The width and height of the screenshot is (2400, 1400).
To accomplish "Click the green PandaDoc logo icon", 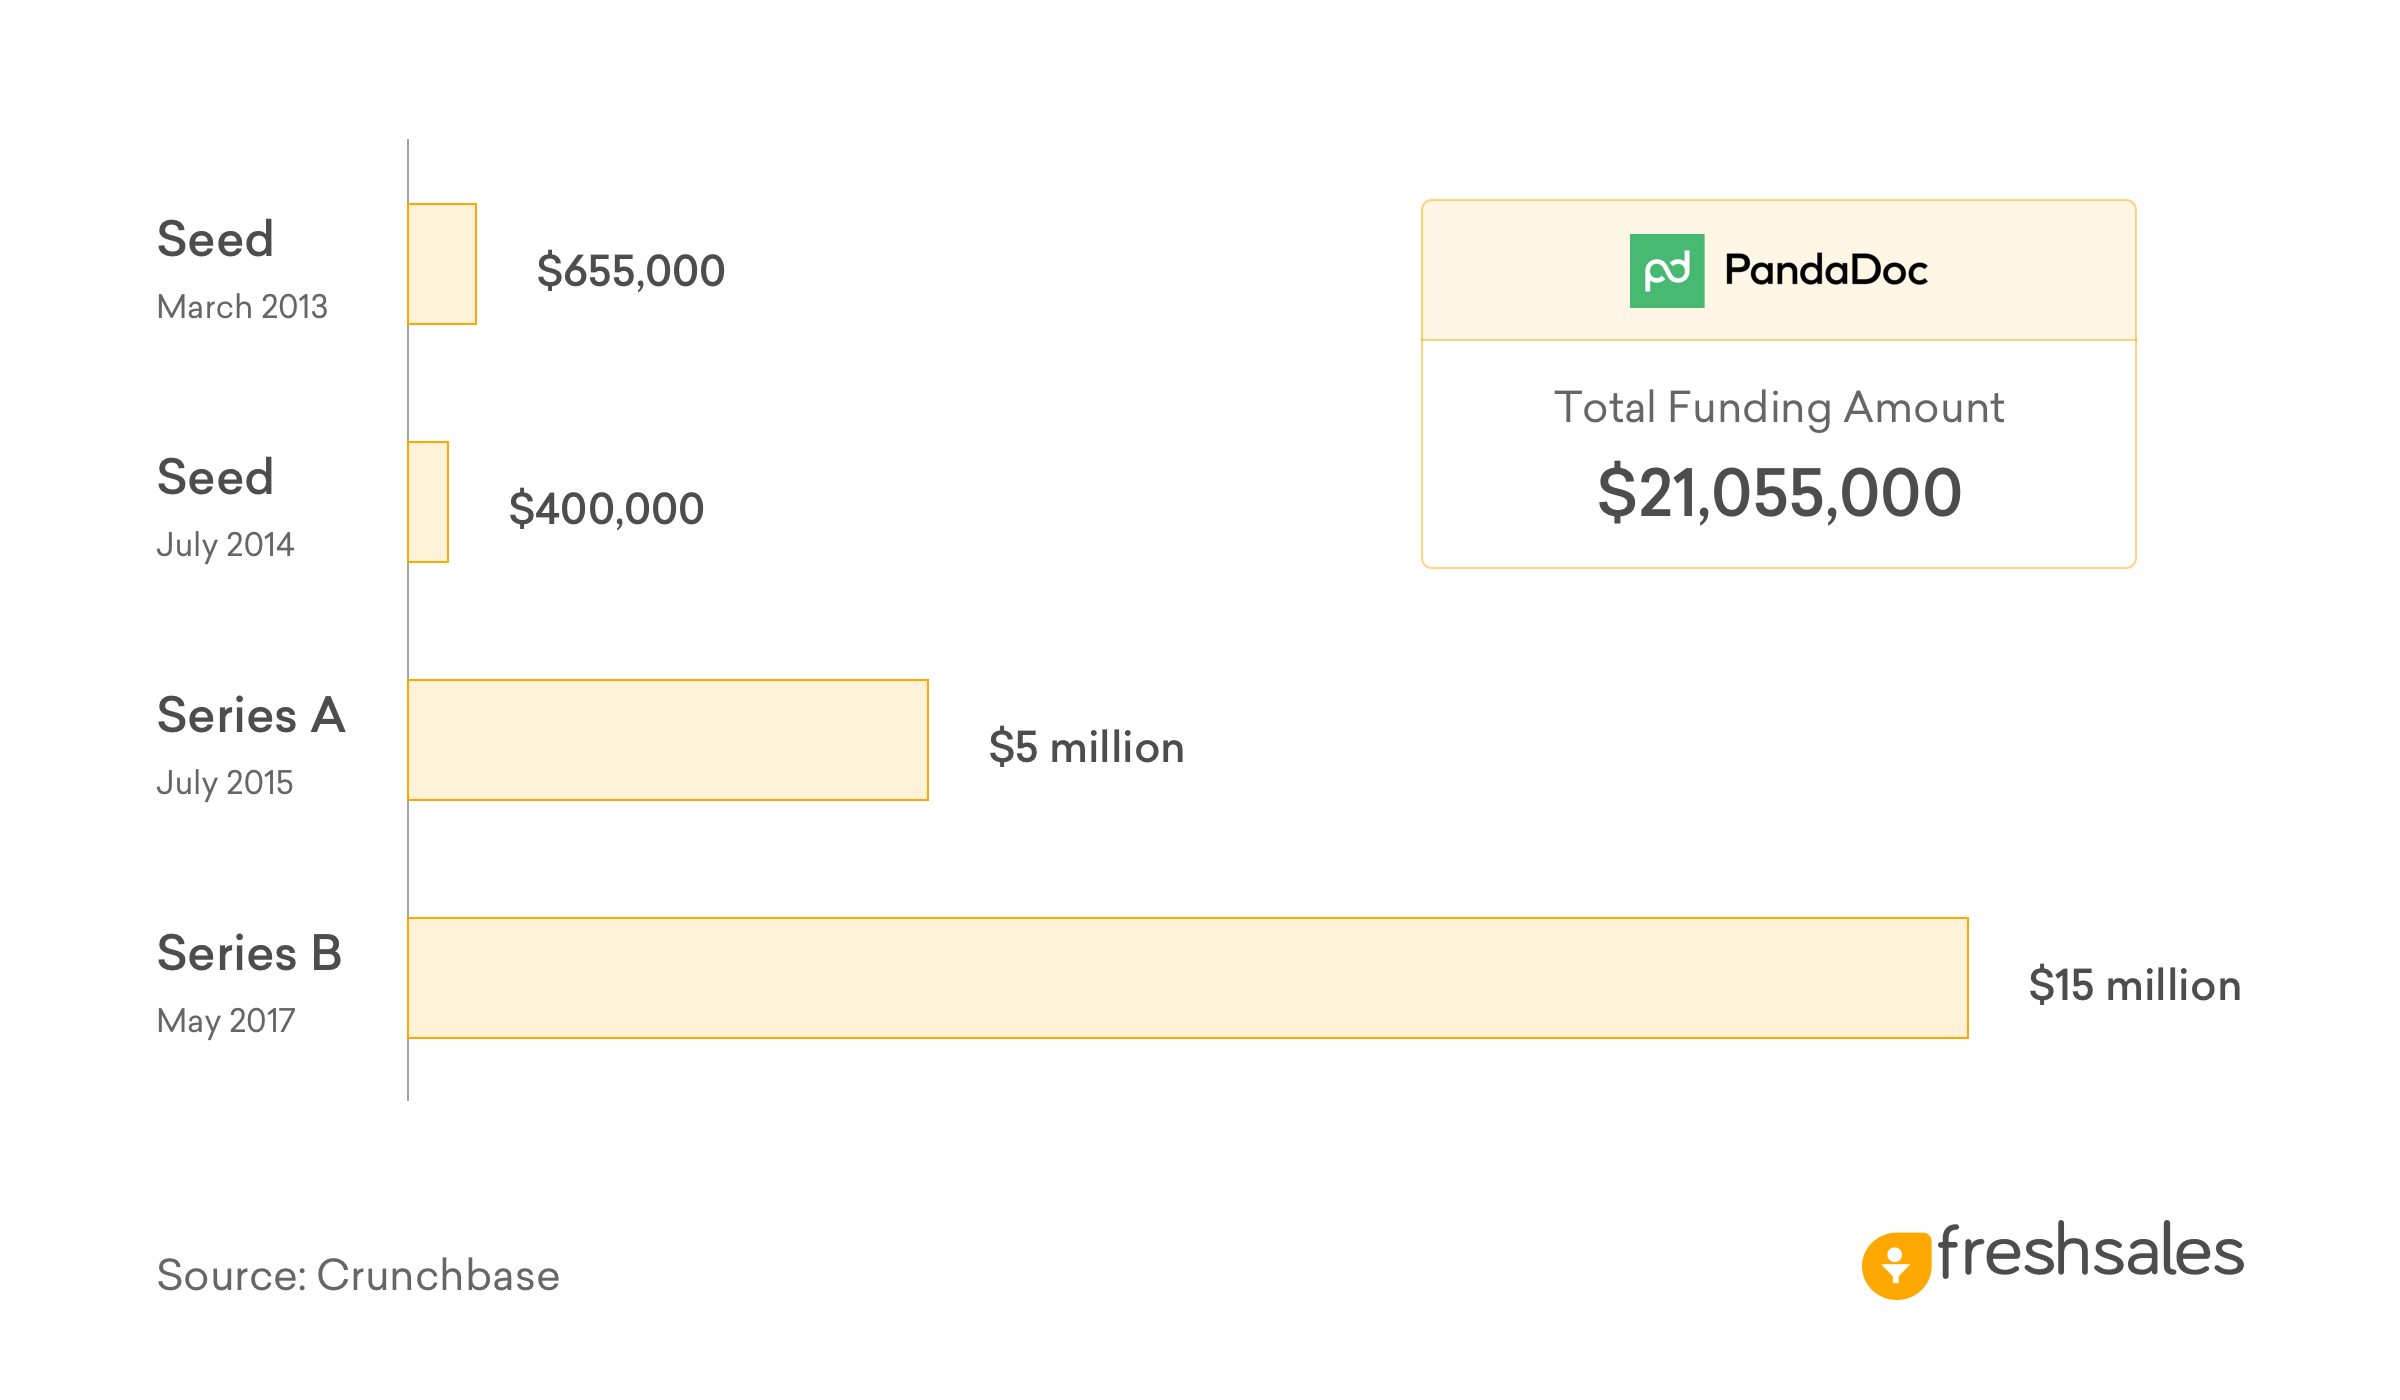I will tap(1666, 271).
